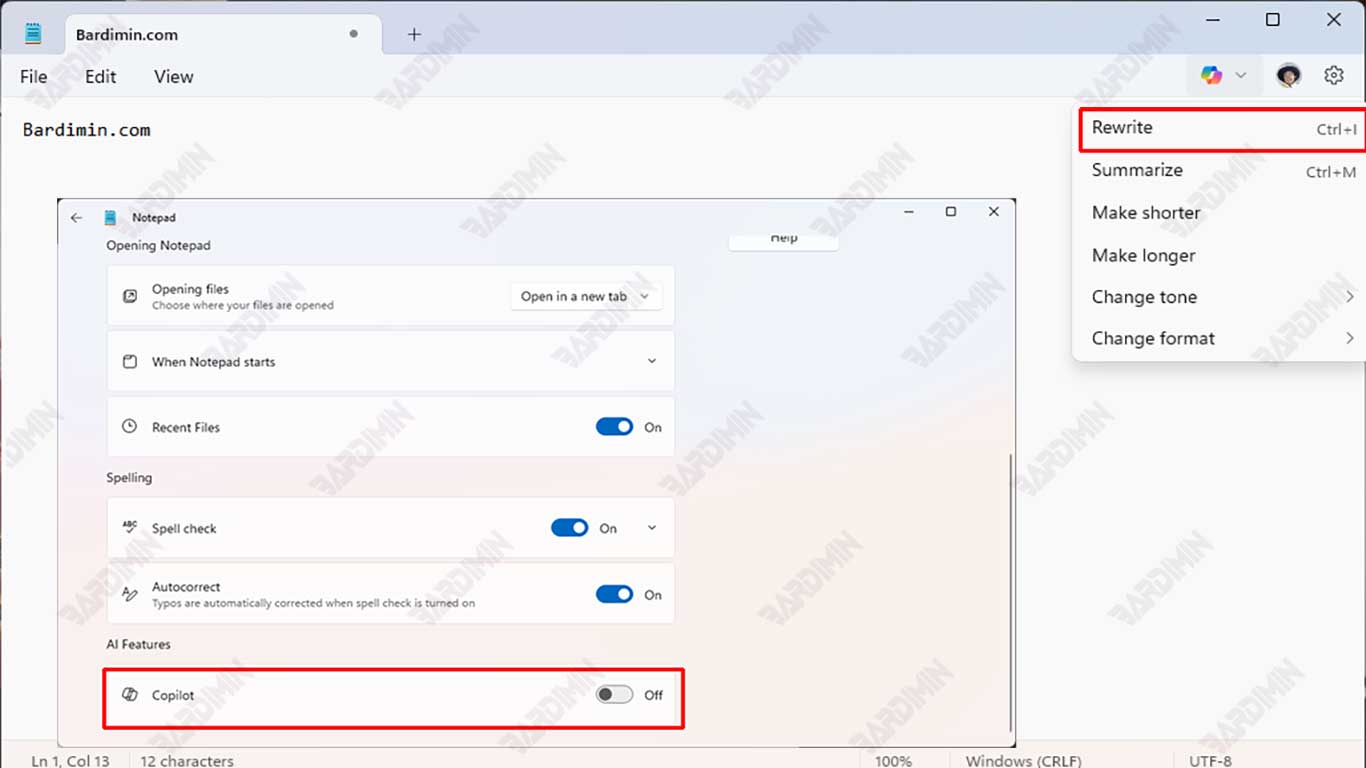Open Notepad settings gear icon
This screenshot has width=1366, height=768.
pos(1334,75)
